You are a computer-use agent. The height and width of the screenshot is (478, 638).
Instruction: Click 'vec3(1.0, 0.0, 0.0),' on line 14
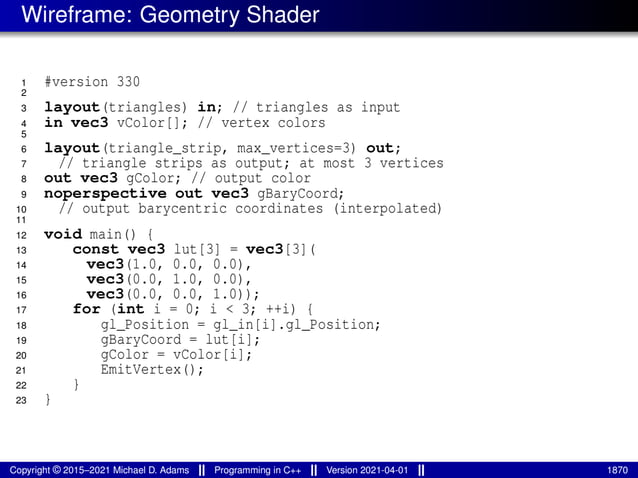[x=169, y=264]
